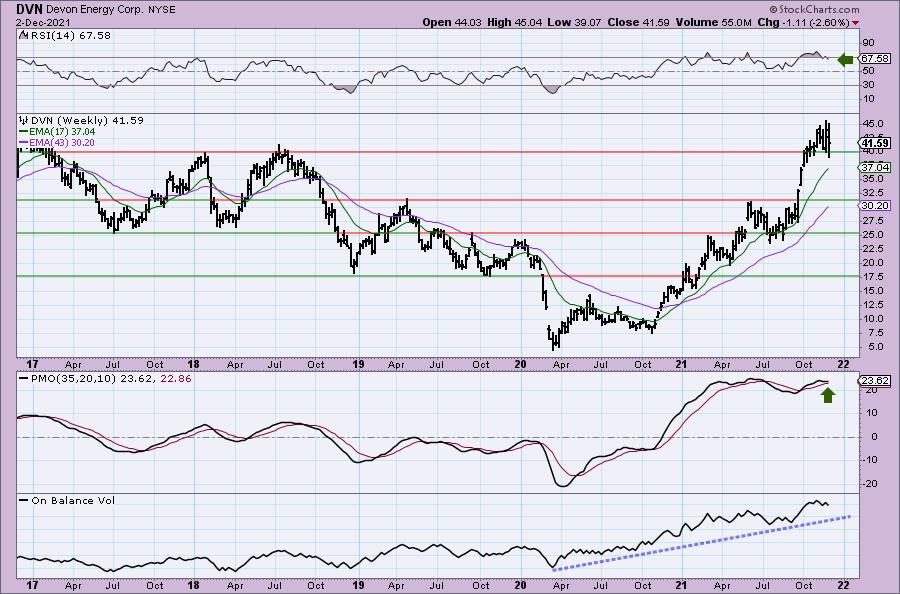Click the 22 year label on the bottom axis

tap(843, 585)
